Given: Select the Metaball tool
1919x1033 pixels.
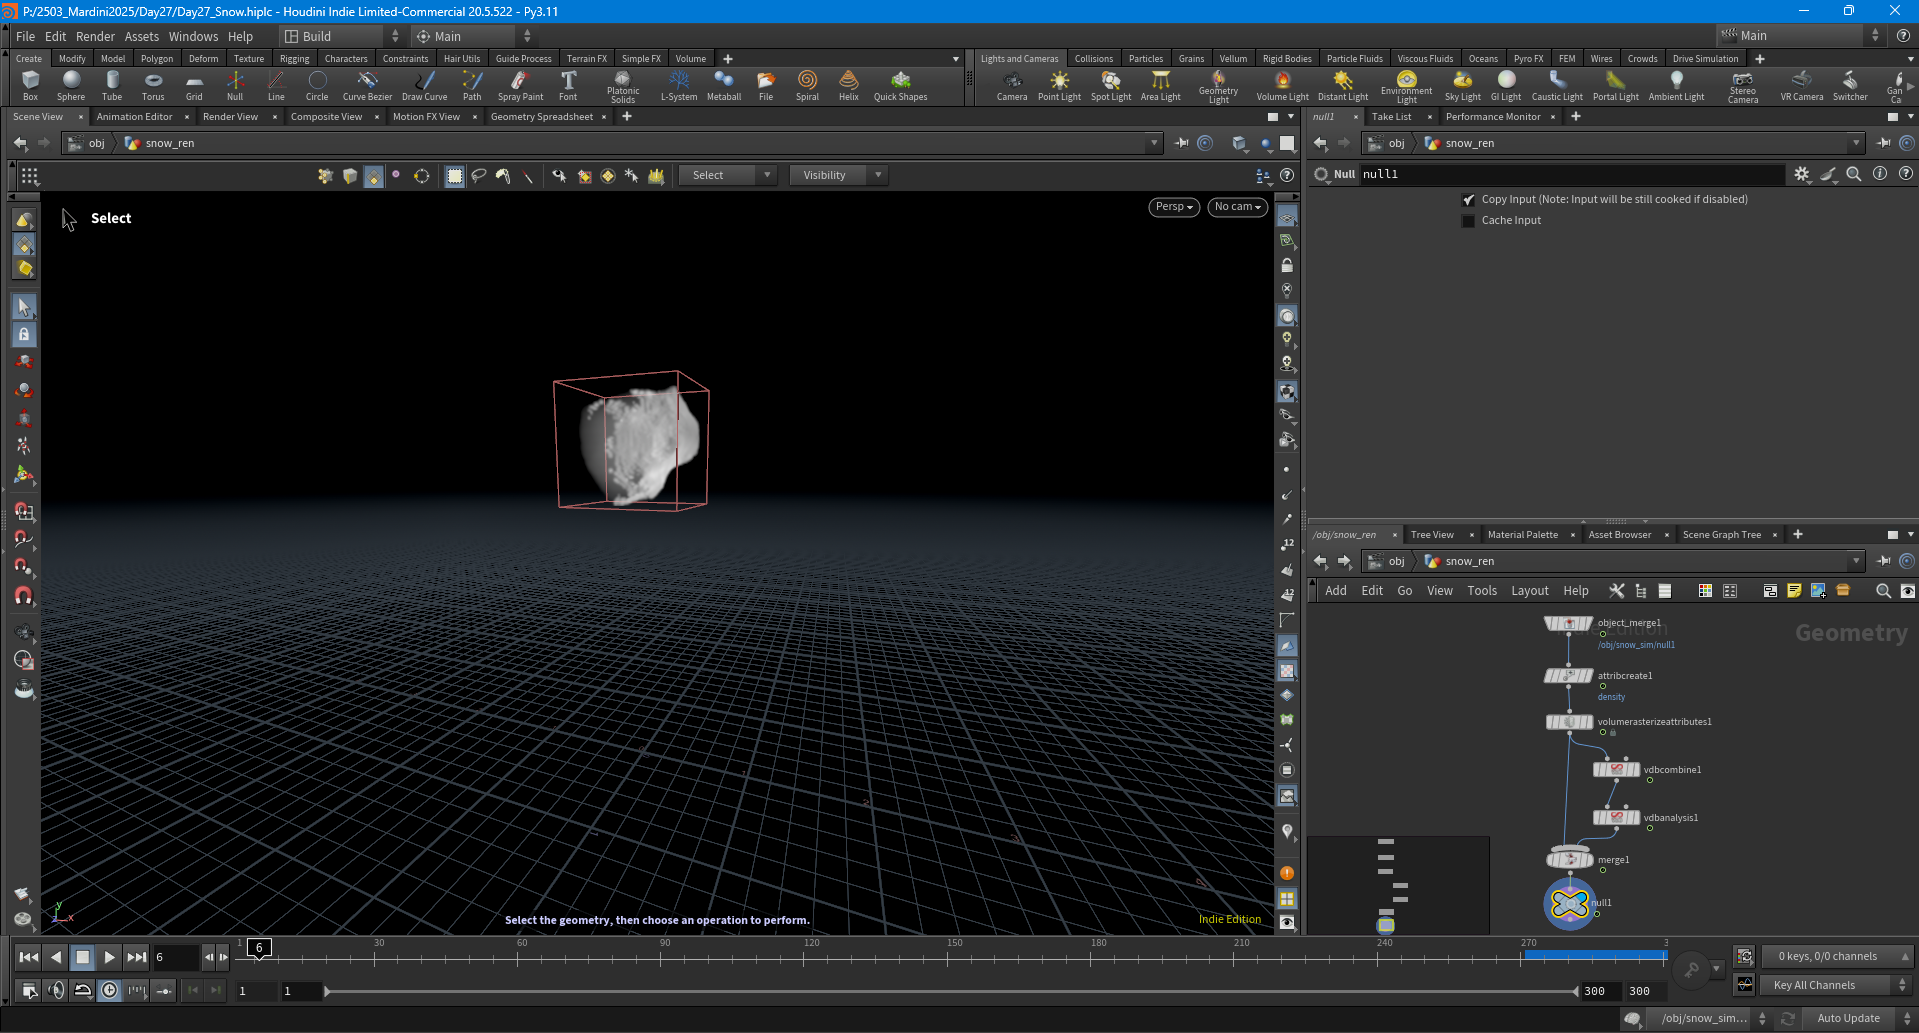Looking at the screenshot, I should (x=724, y=86).
